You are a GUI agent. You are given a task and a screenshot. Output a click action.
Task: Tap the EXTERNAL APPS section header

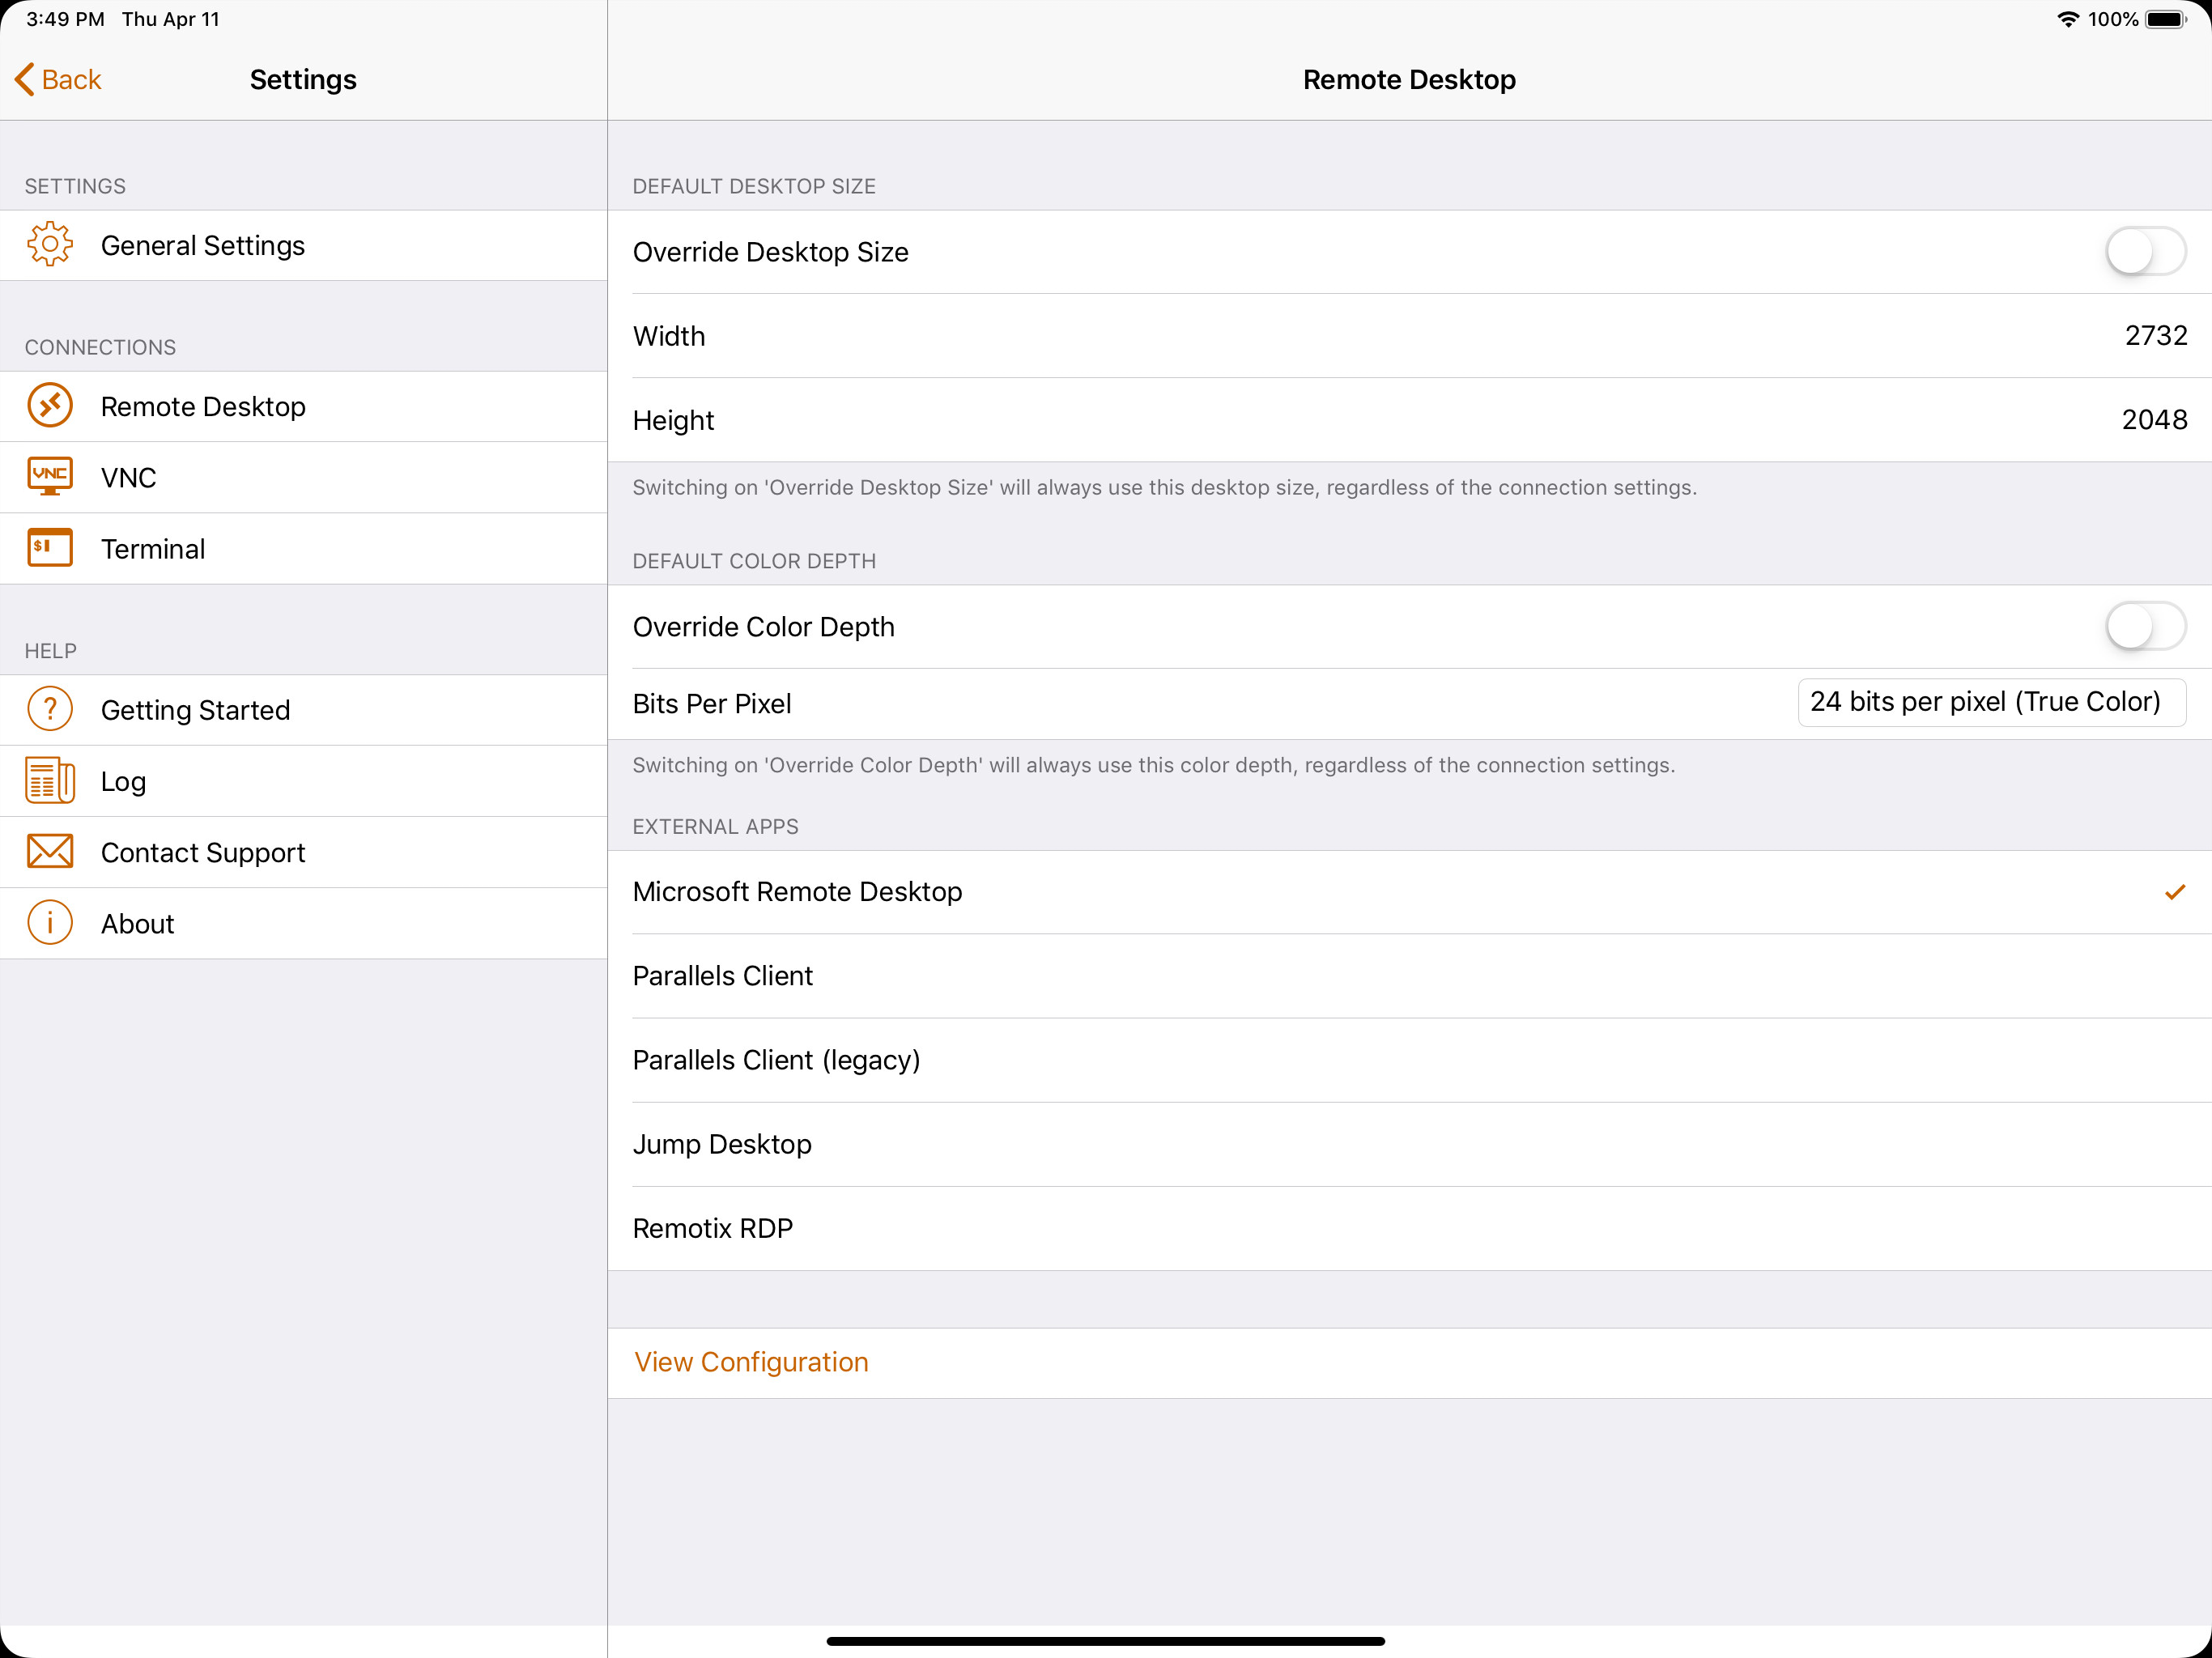pyautogui.click(x=715, y=827)
